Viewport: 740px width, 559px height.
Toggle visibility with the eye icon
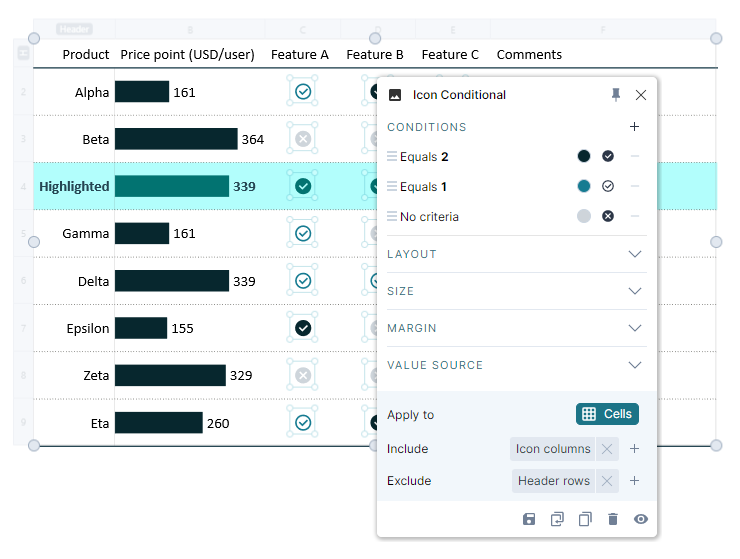[x=641, y=519]
